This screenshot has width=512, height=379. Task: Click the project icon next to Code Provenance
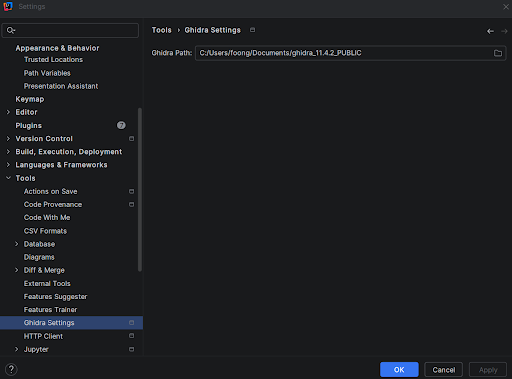point(132,204)
